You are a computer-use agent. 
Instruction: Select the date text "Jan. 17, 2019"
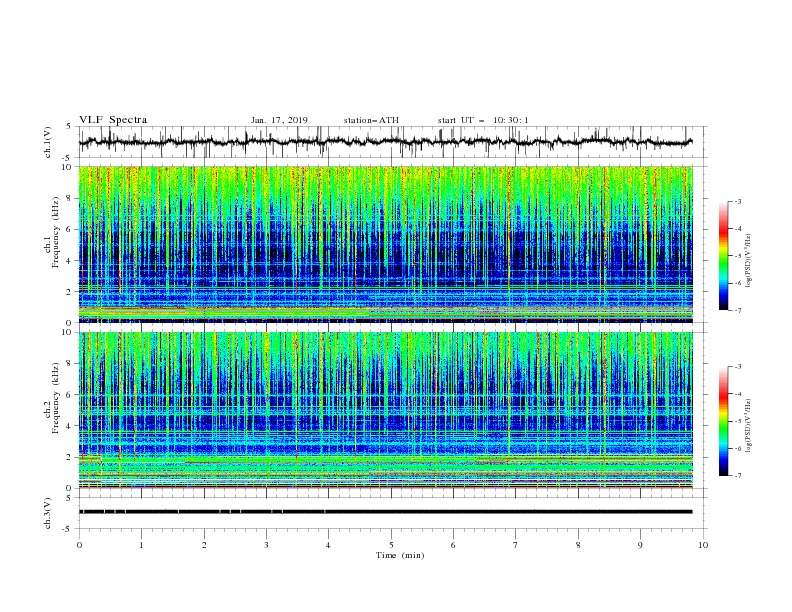tap(279, 120)
